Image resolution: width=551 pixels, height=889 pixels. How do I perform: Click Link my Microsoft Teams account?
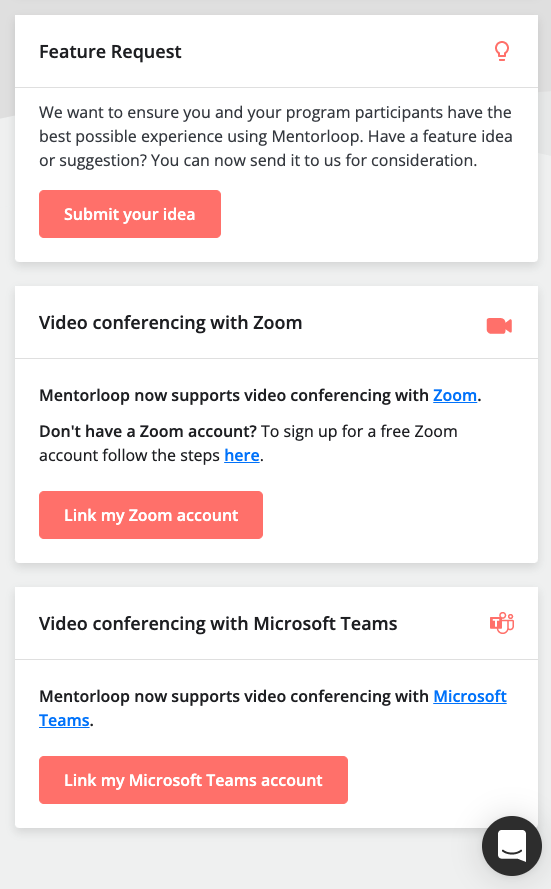(x=193, y=780)
